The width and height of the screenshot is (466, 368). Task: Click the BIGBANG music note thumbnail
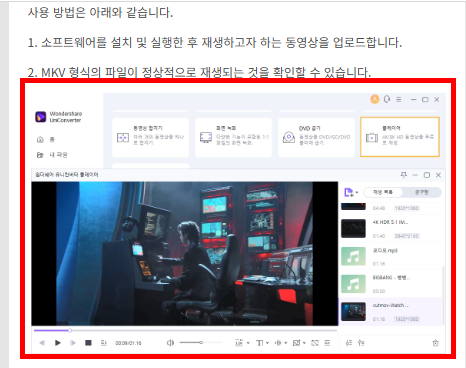click(x=353, y=284)
